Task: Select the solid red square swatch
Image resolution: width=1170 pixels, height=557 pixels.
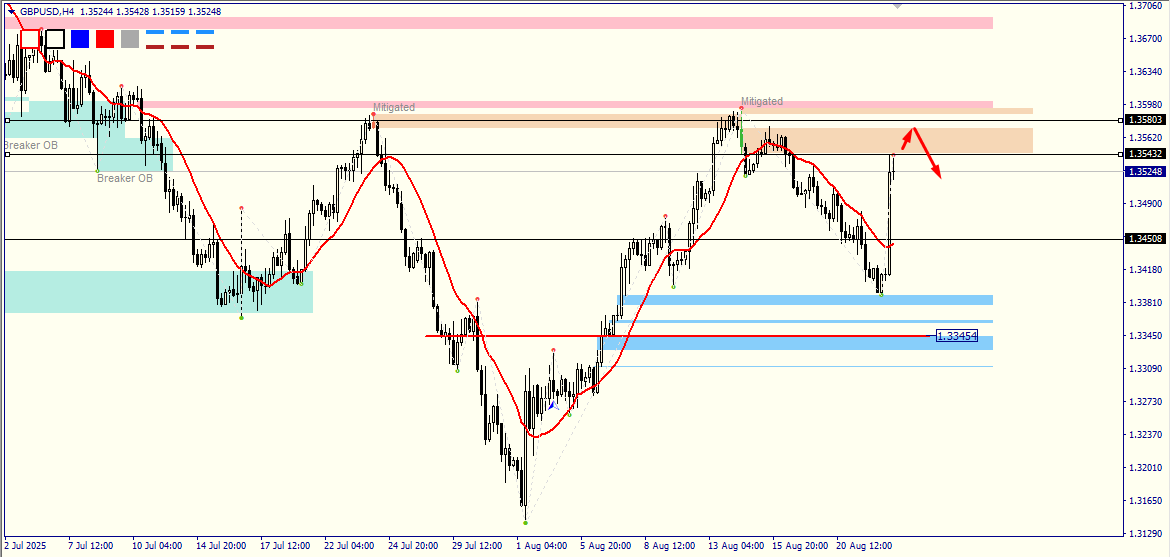Action: 105,39
